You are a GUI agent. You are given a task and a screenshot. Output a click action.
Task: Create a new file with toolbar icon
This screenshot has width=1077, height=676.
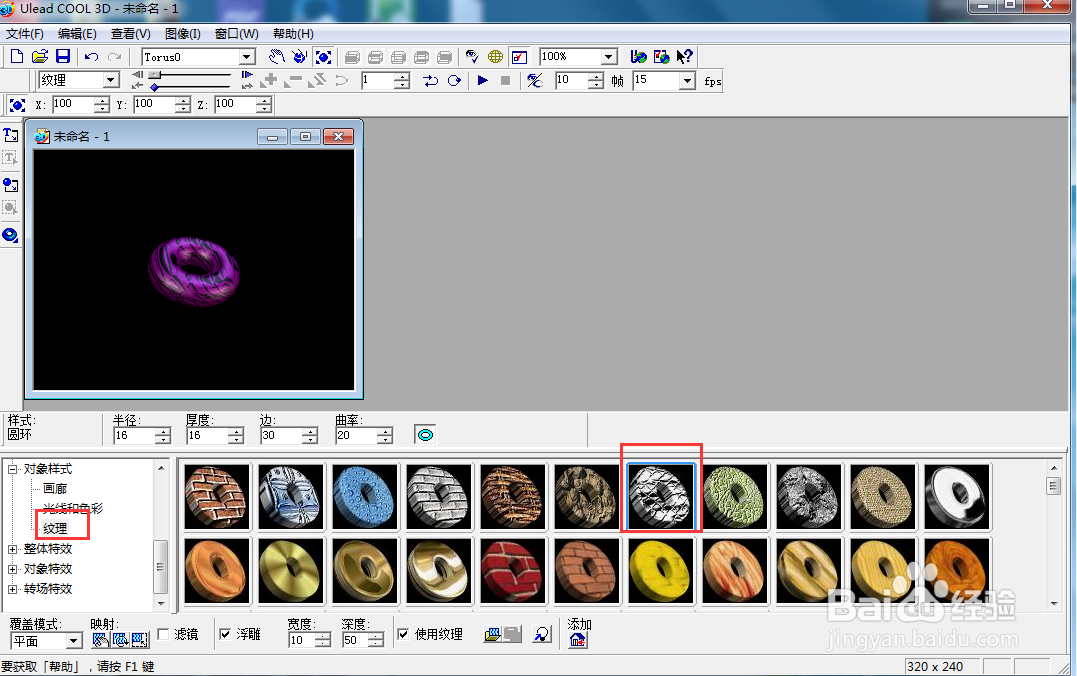[x=17, y=57]
